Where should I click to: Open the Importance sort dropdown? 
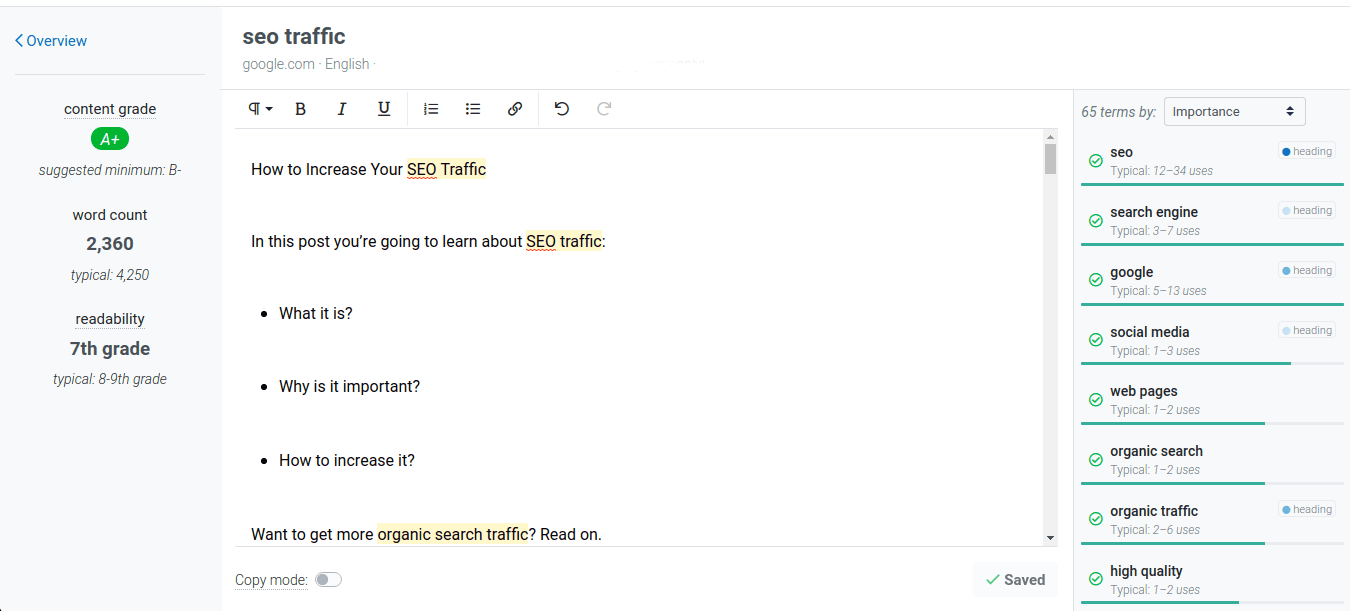[x=1234, y=111]
